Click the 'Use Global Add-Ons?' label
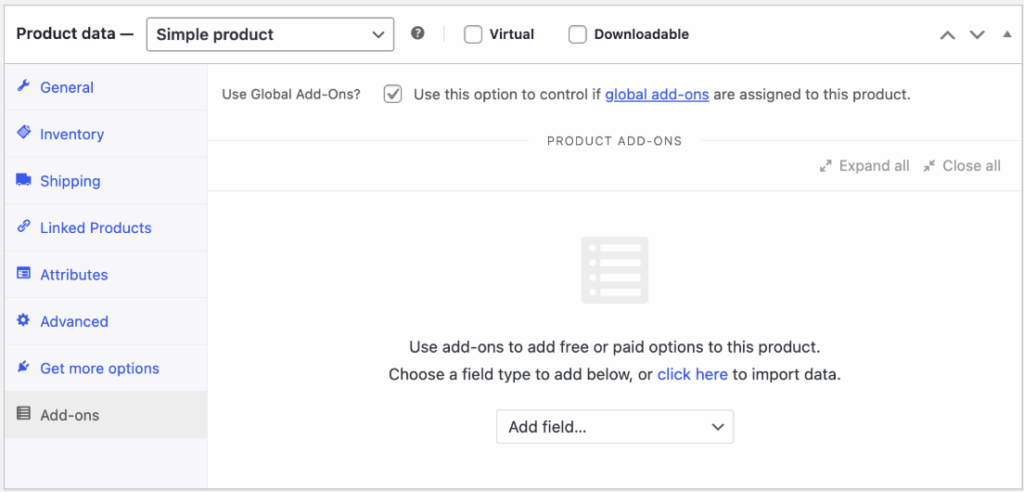 click(x=291, y=95)
